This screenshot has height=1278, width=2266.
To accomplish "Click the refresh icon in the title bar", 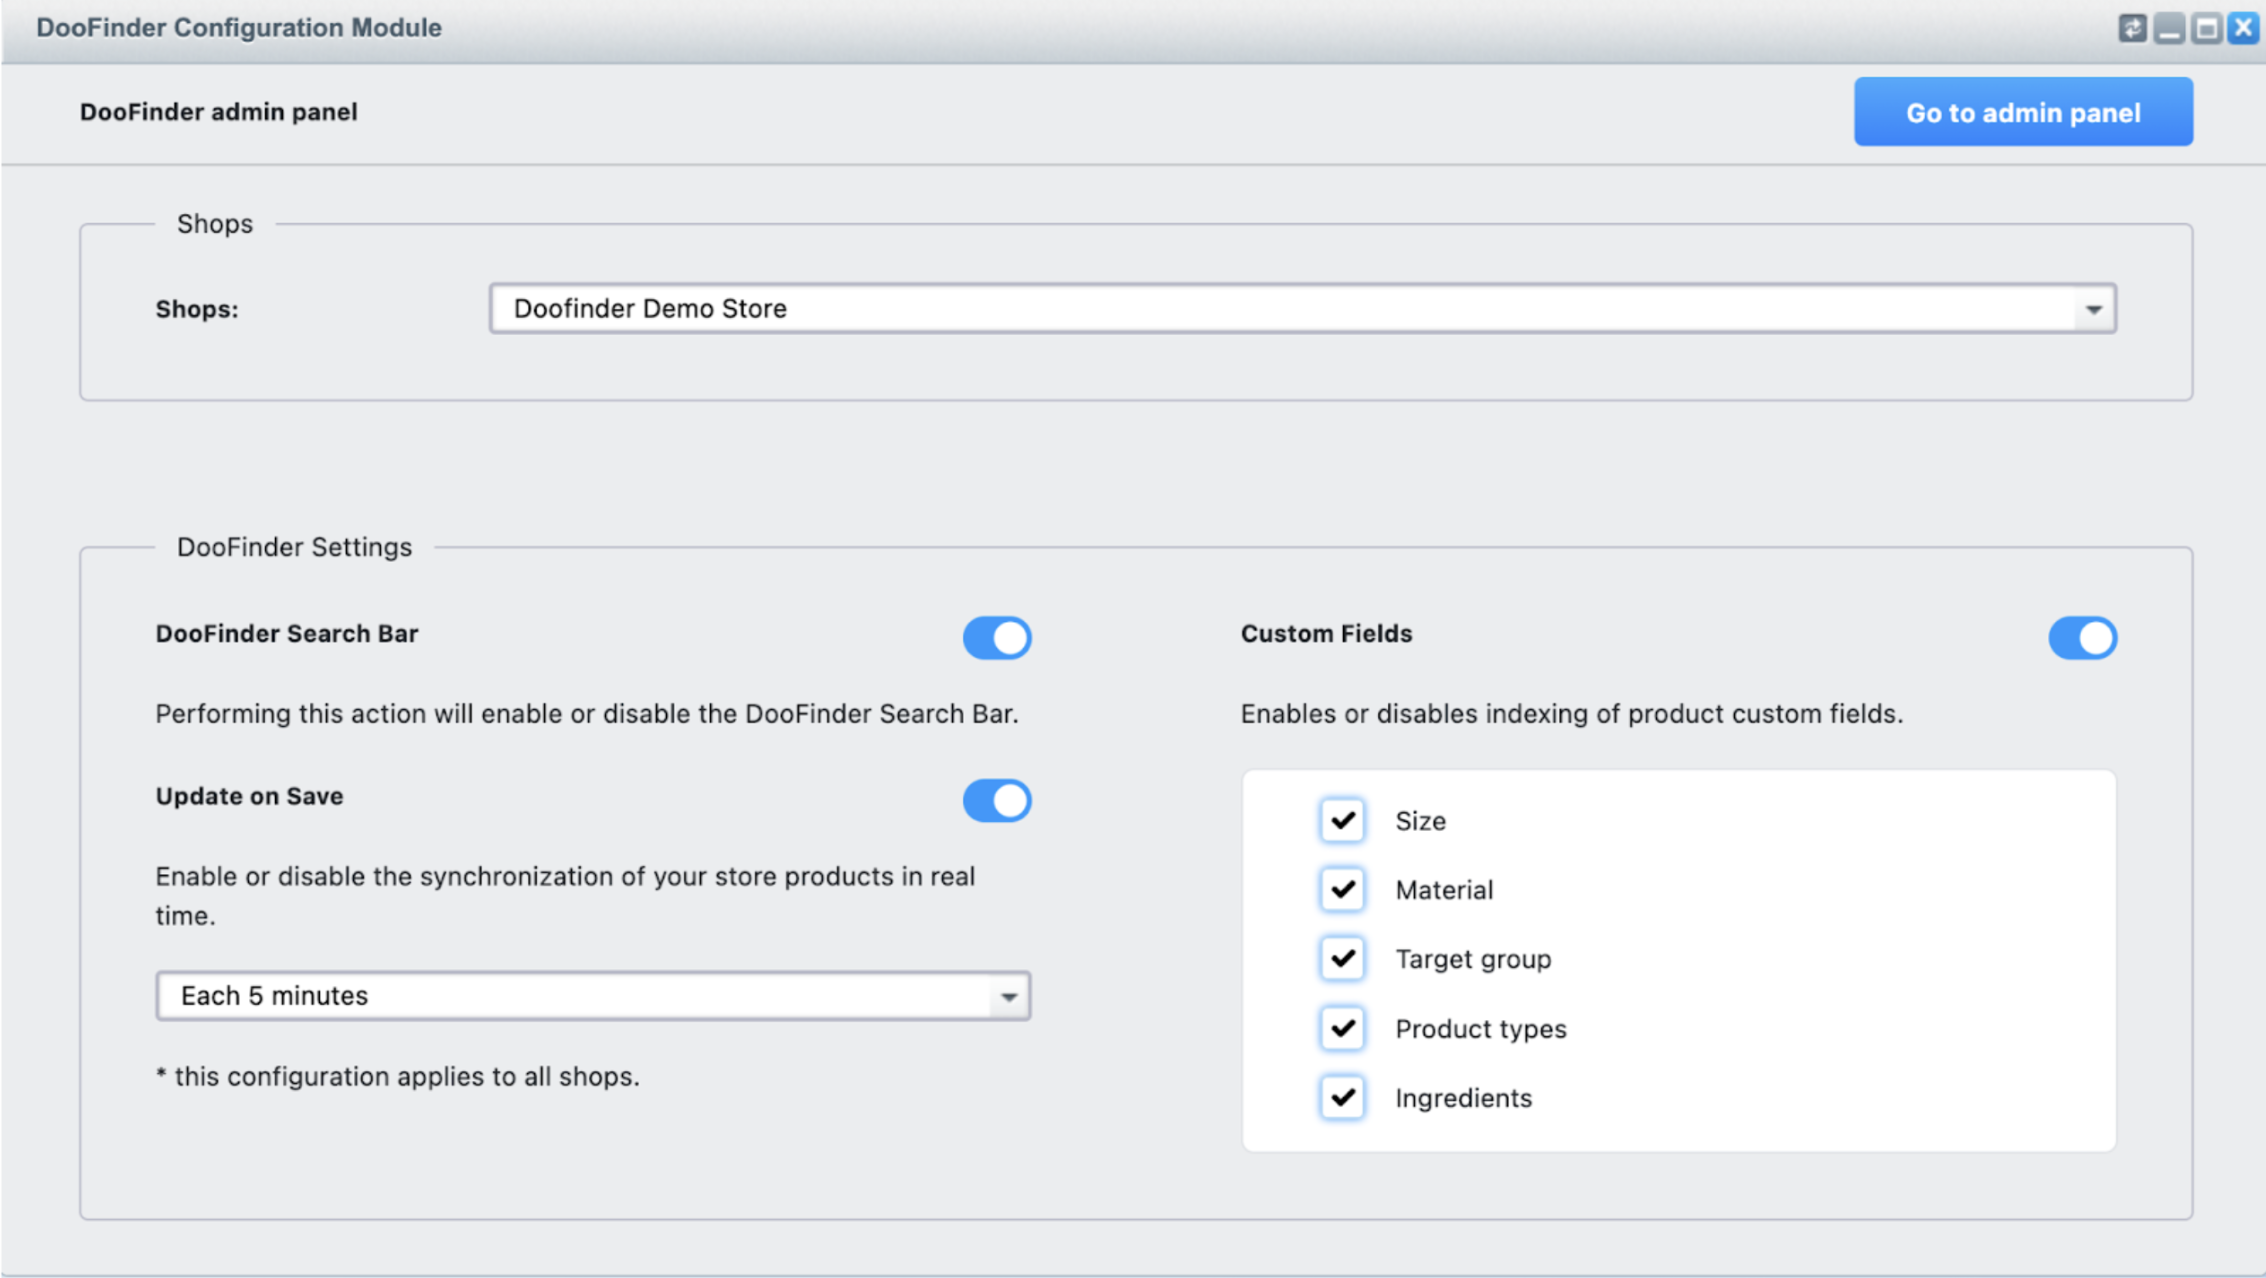I will coord(2131,28).
